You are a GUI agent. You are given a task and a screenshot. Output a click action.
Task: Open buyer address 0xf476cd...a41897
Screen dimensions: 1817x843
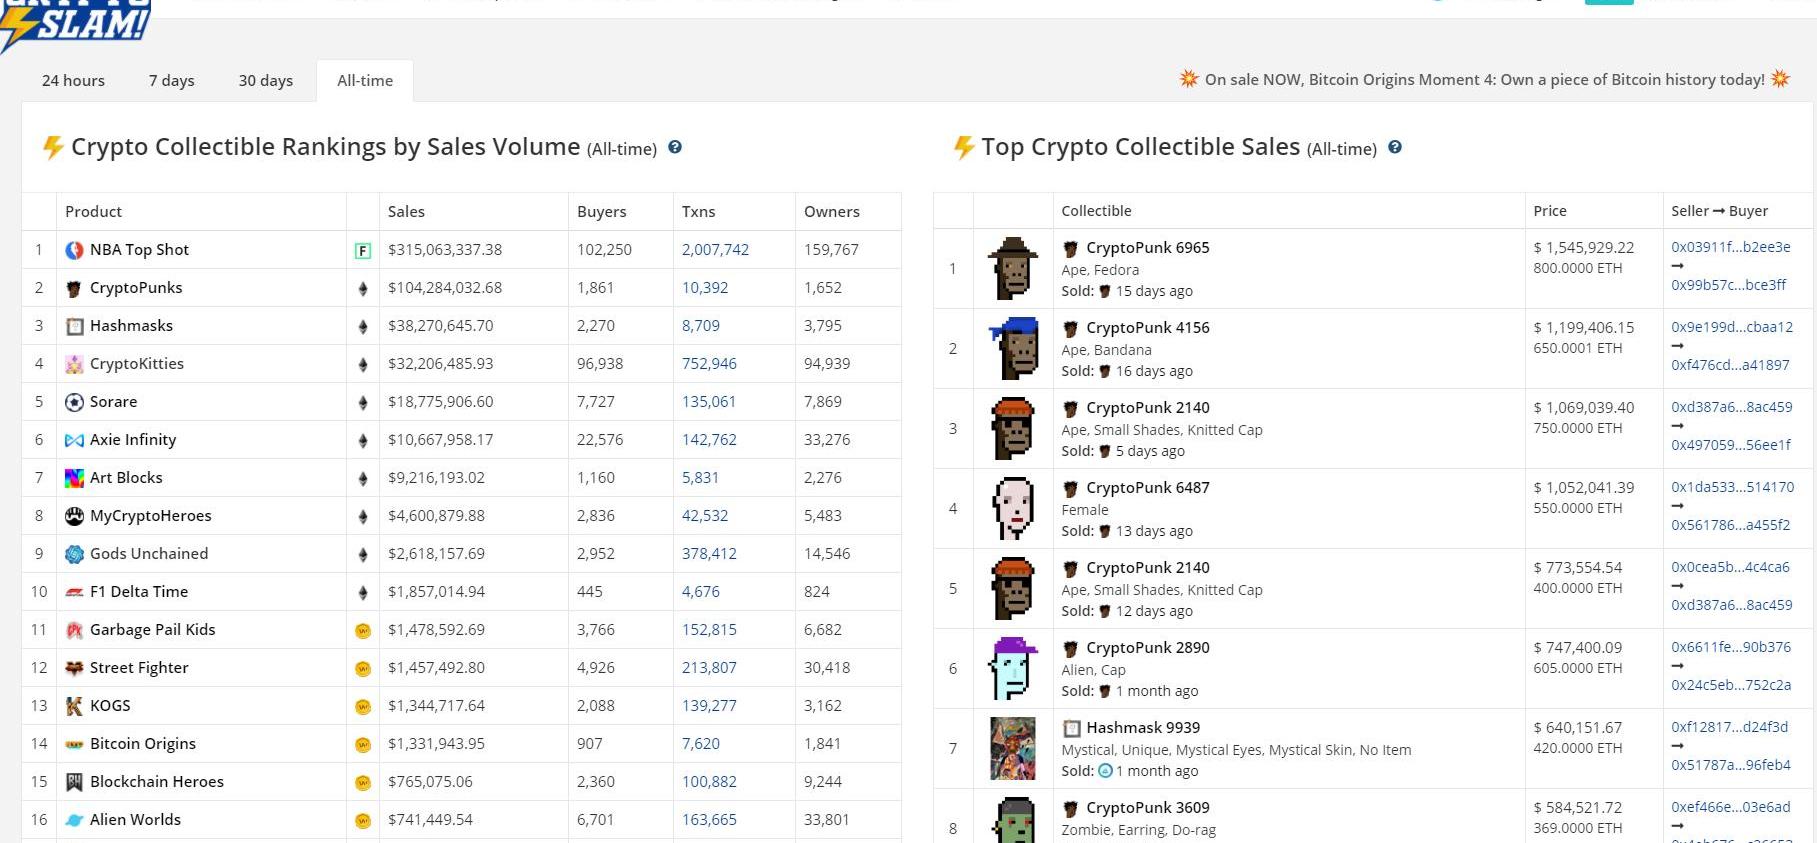(1730, 365)
